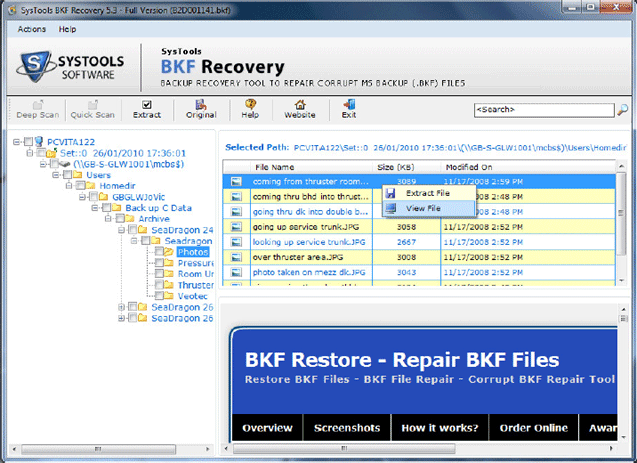Check the Veotec folder checkbox
Screen dimensions: 637x463
(x=159, y=296)
